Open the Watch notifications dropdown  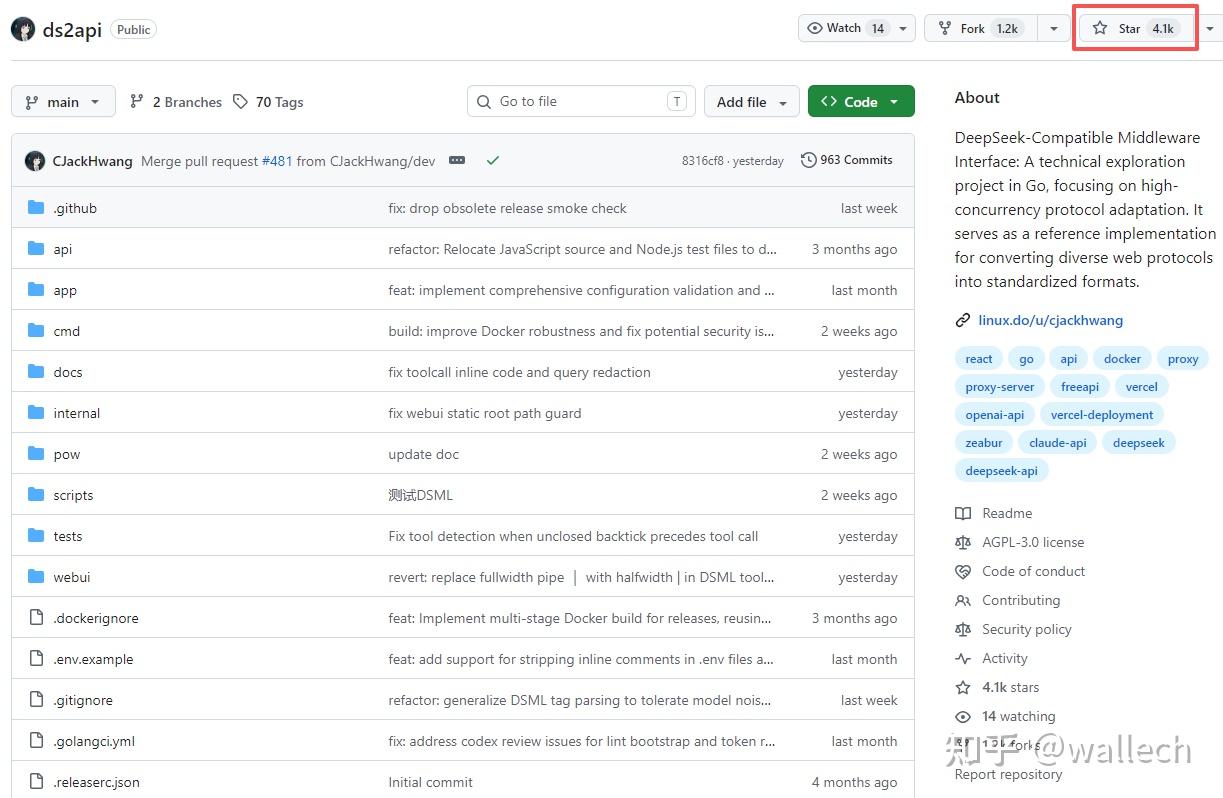[x=857, y=28]
